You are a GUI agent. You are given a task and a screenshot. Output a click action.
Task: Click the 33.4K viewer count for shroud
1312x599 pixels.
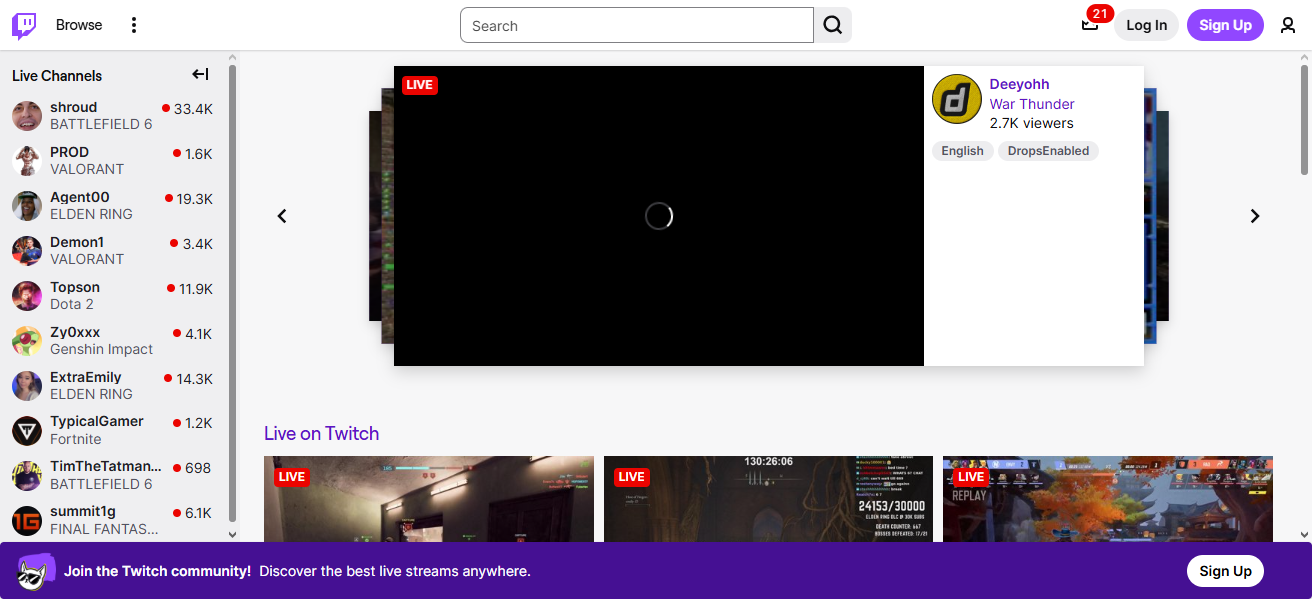tap(193, 109)
